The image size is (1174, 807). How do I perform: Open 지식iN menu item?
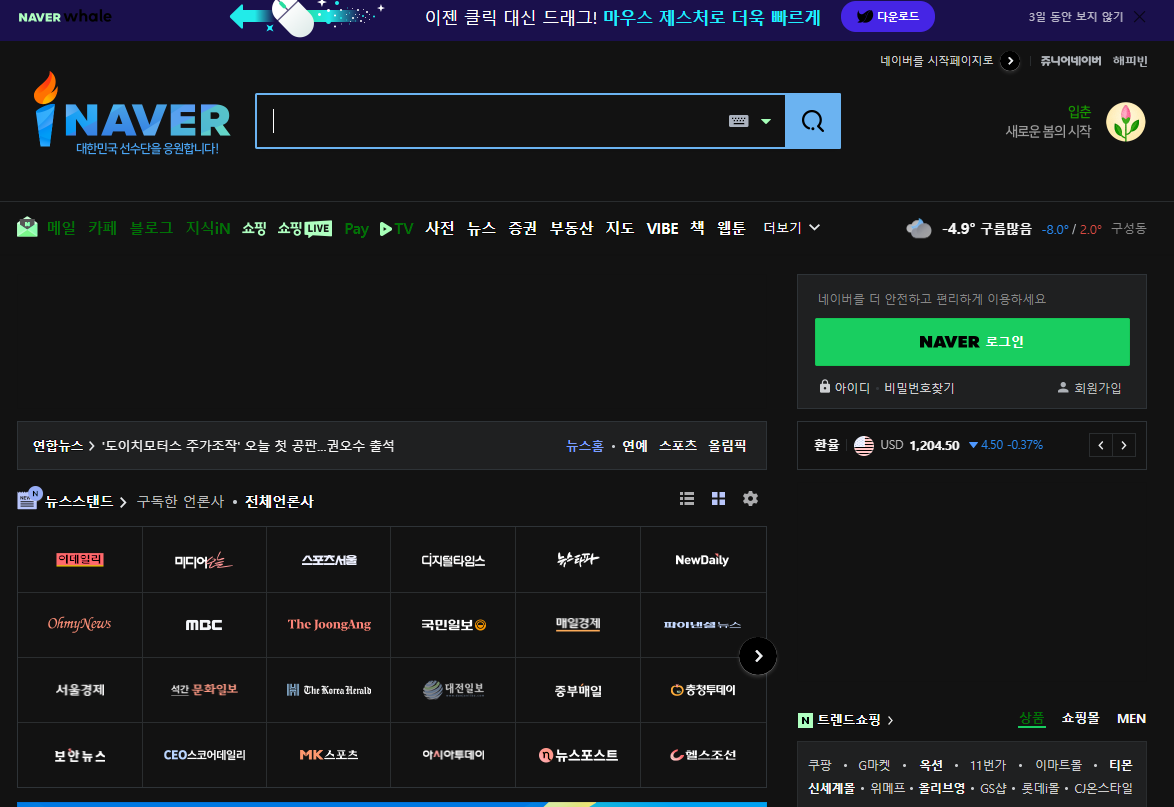click(x=207, y=228)
